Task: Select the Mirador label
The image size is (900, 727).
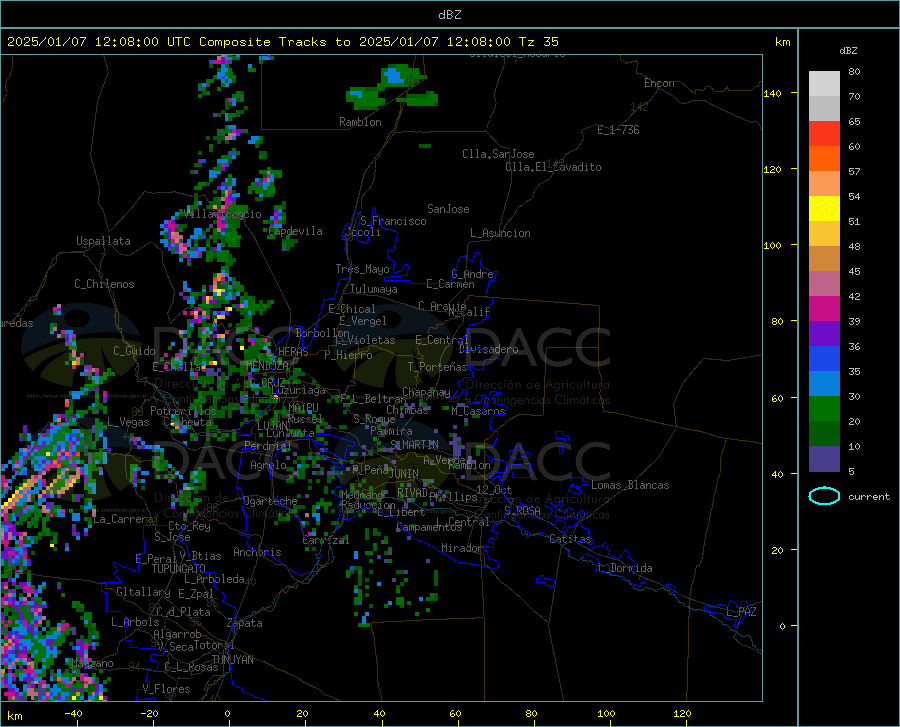Action: [462, 548]
